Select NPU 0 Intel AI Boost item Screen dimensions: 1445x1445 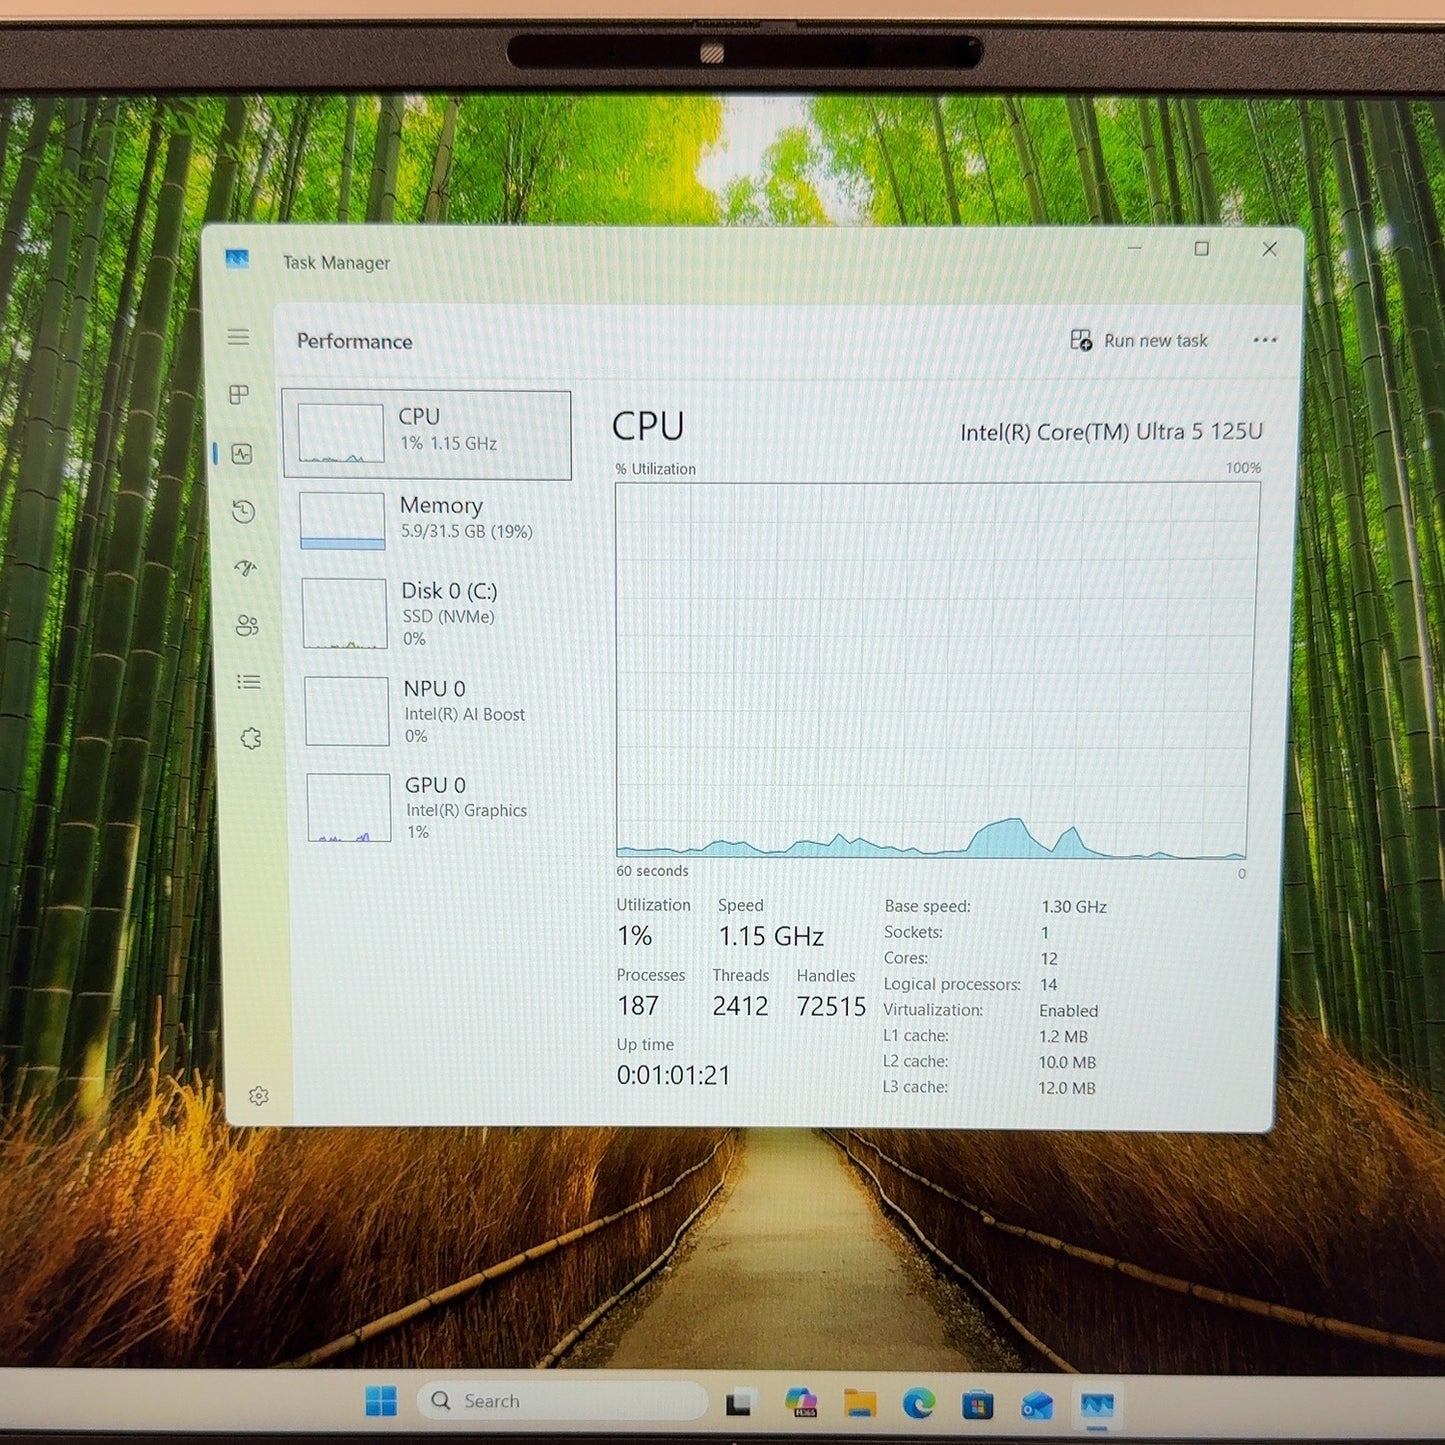pyautogui.click(x=434, y=711)
